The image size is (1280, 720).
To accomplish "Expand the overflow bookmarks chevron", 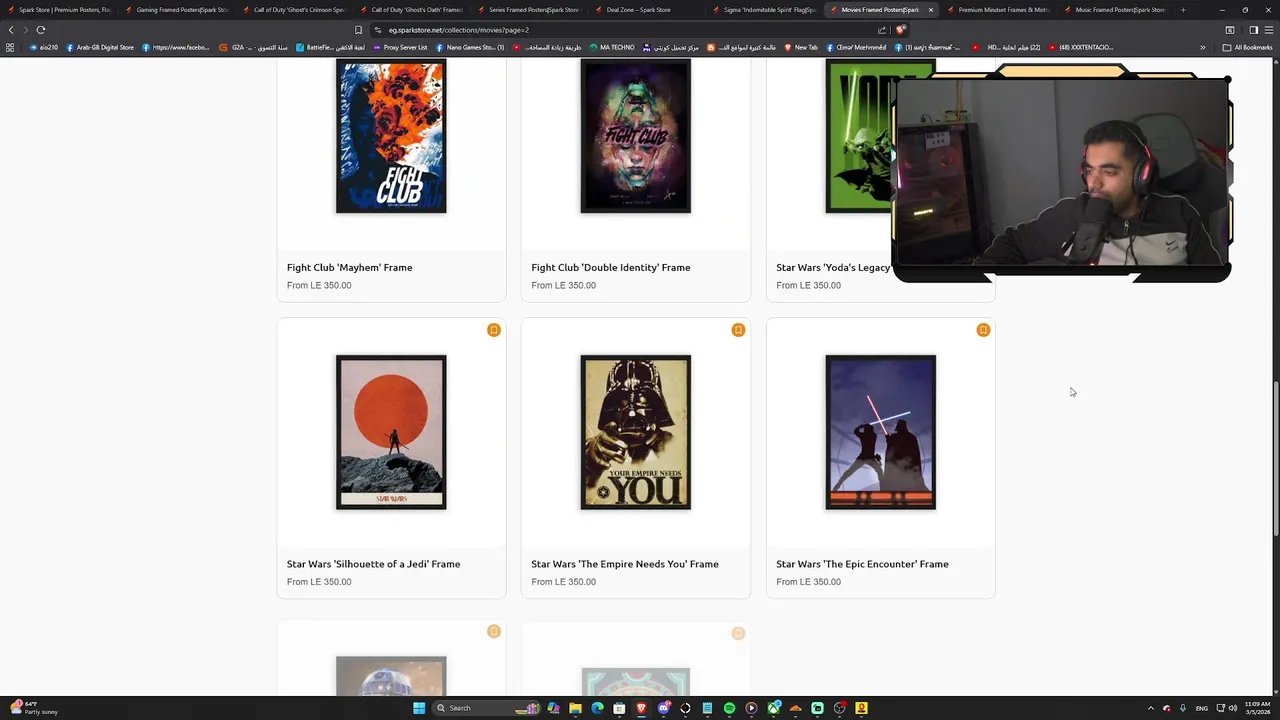I will pos(1203,47).
